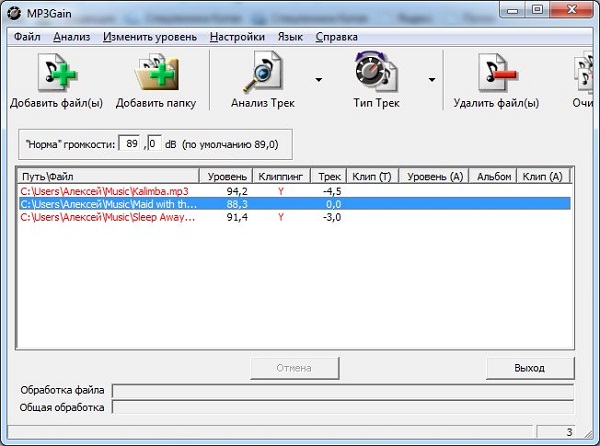The width and height of the screenshot is (600, 446).
Task: Sort list by Уровень column header
Action: (226, 176)
